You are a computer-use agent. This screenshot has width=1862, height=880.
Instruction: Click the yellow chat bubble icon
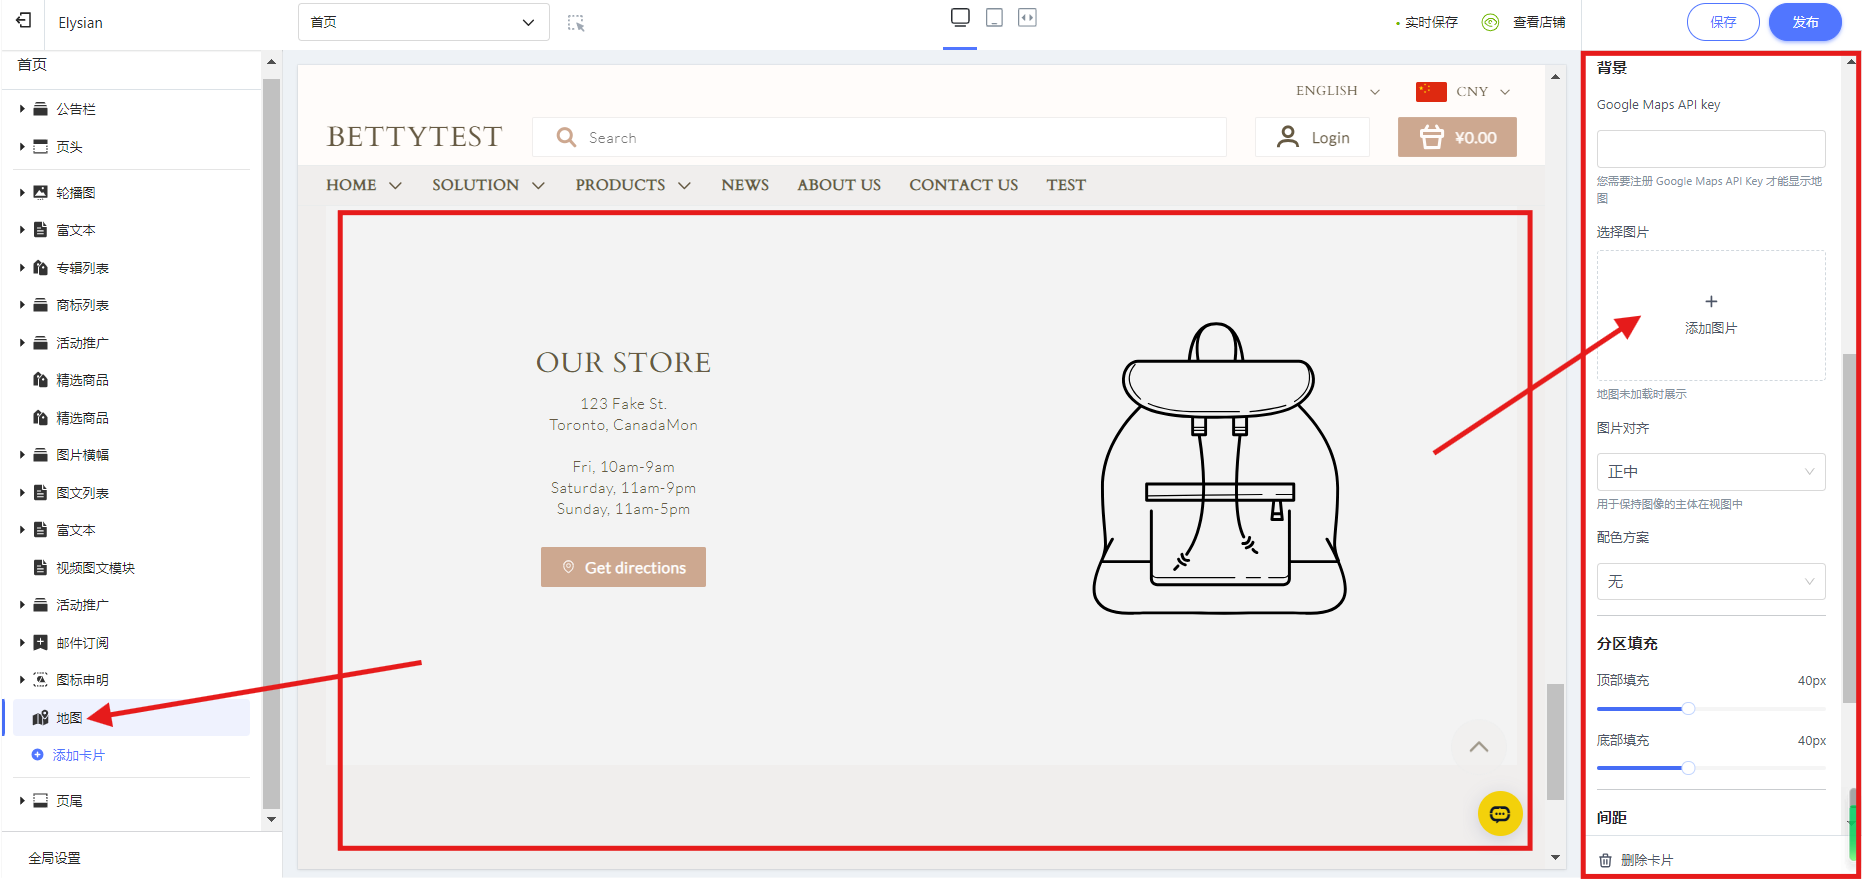(1500, 813)
